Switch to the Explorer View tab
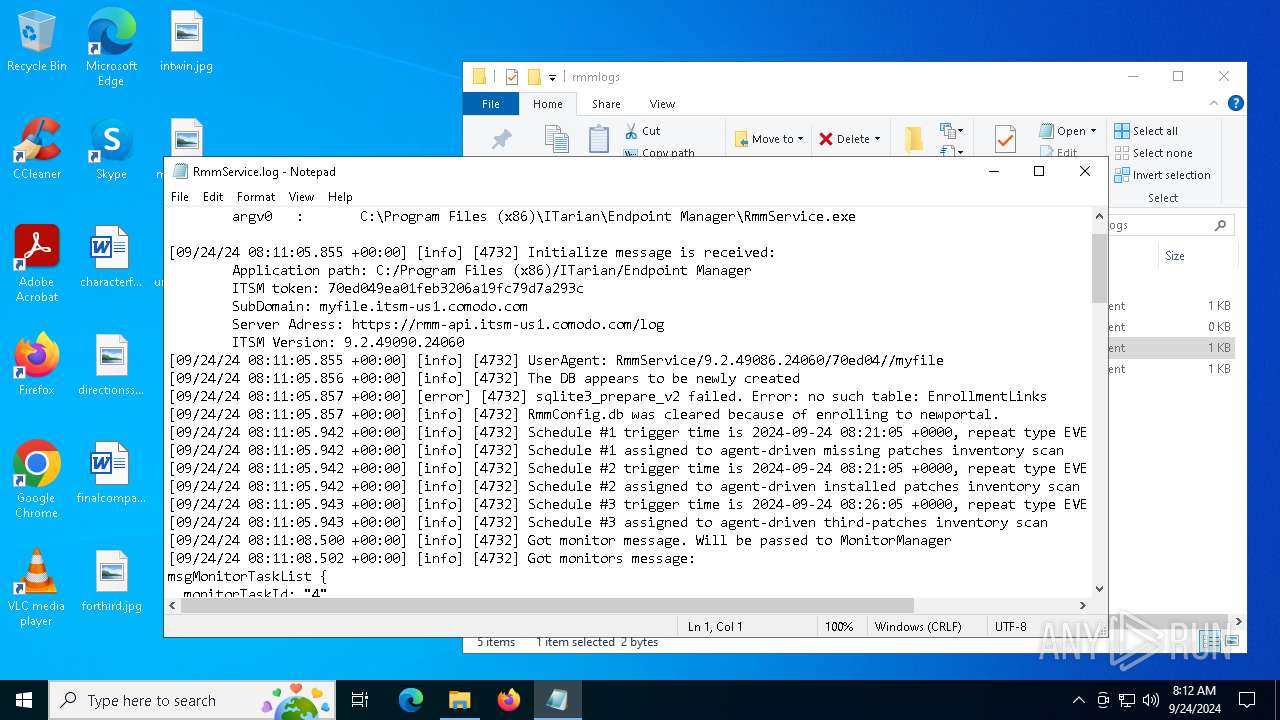Image resolution: width=1280 pixels, height=720 pixels. (662, 103)
